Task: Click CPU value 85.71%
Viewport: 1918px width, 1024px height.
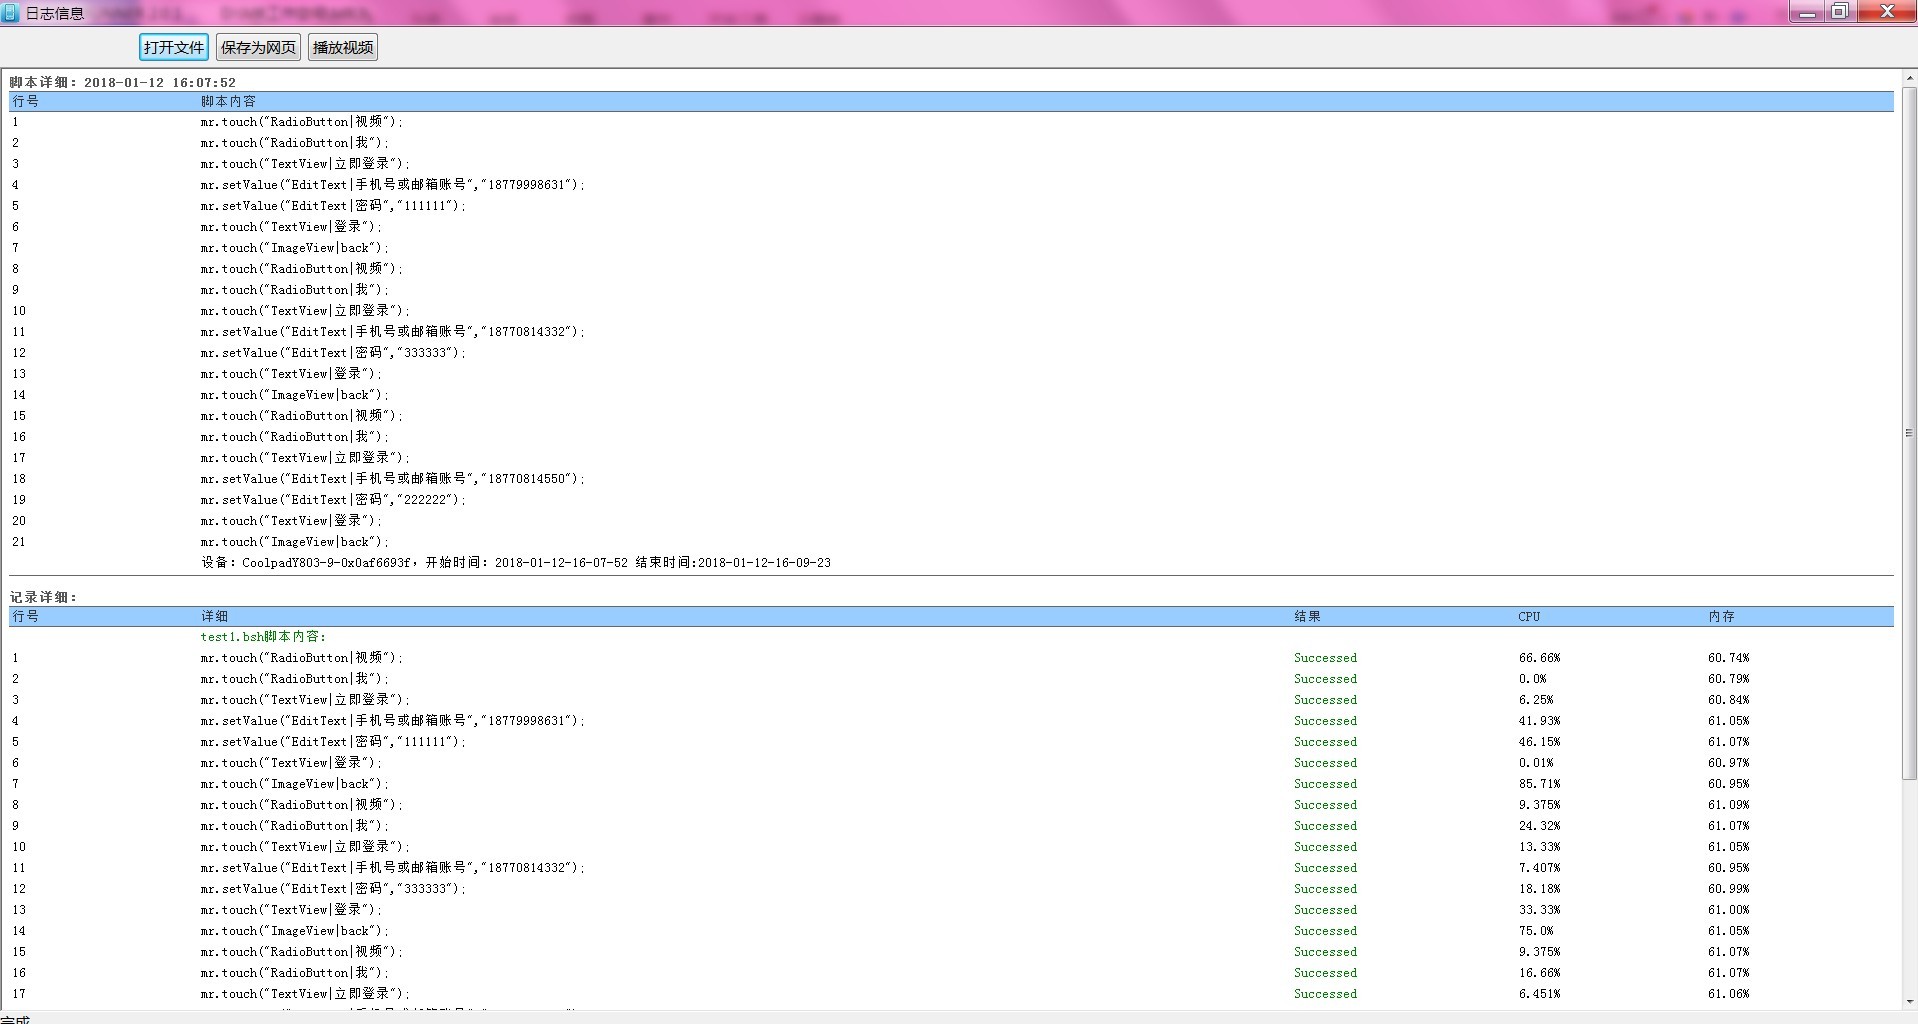Action: point(1539,784)
